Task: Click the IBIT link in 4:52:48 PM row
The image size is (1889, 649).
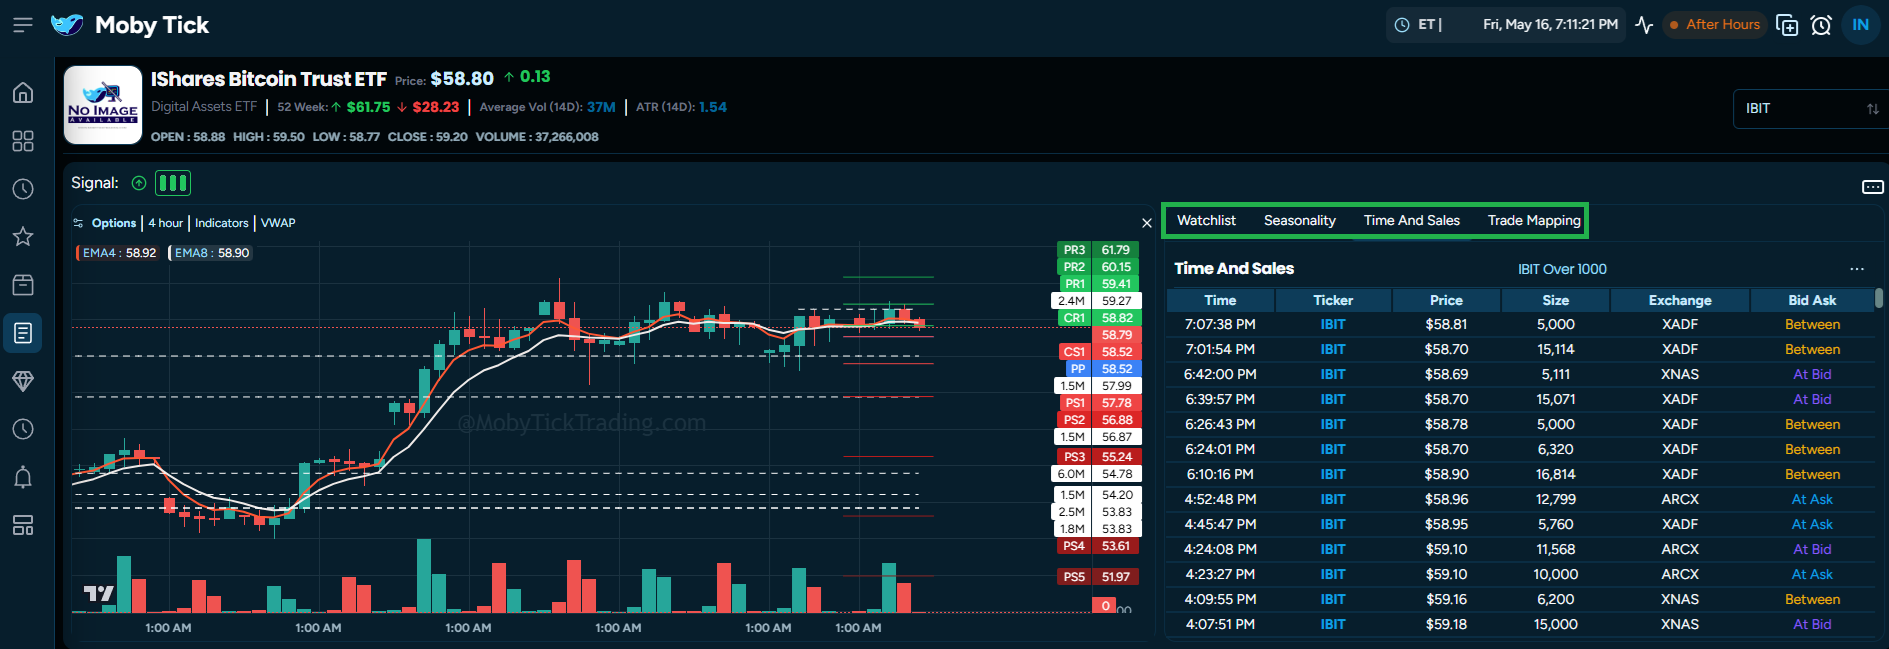Action: (x=1333, y=500)
